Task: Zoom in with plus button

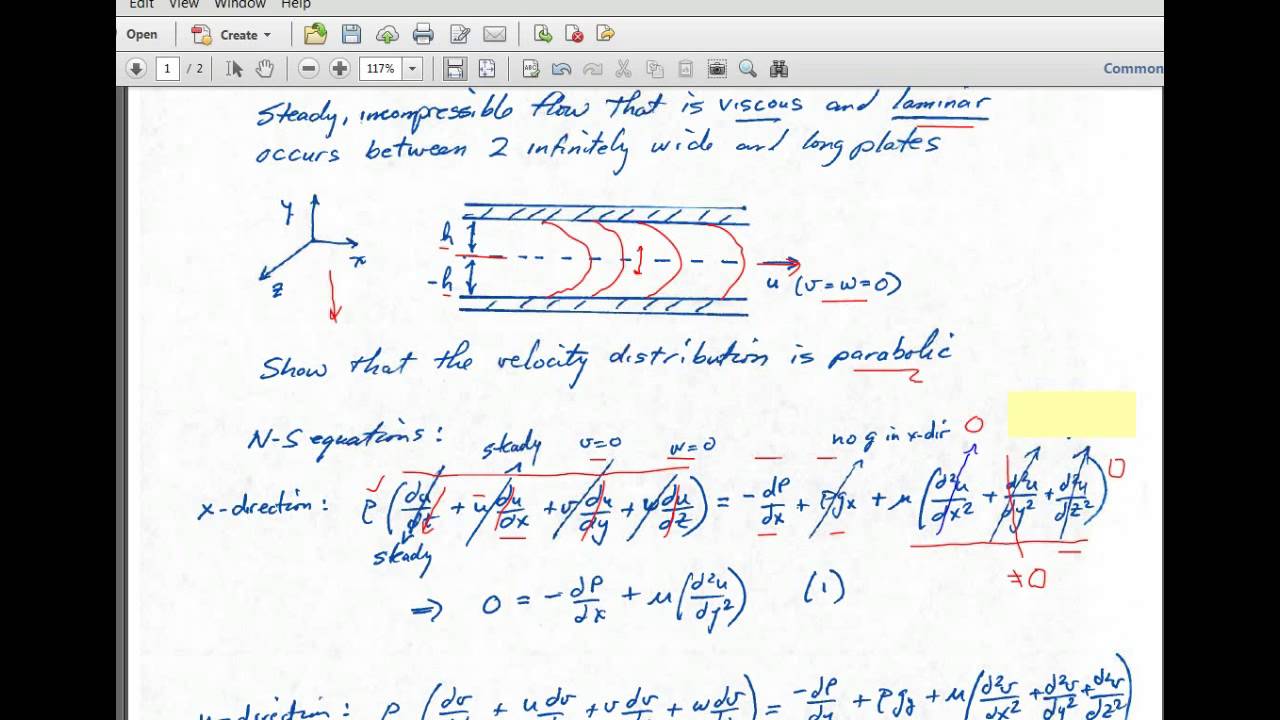Action: tap(340, 69)
